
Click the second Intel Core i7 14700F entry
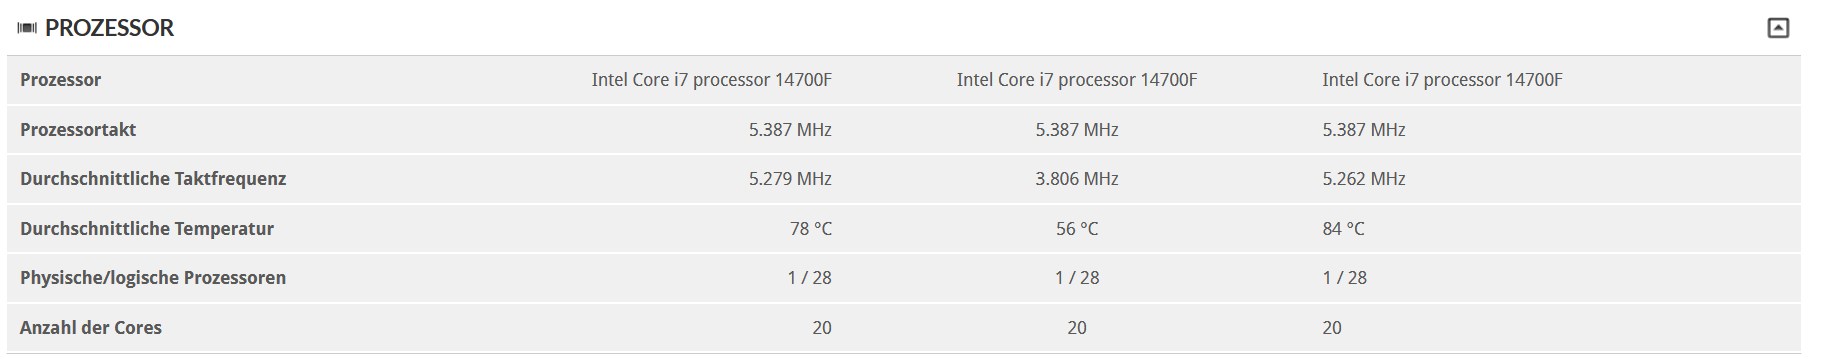(x=1077, y=80)
